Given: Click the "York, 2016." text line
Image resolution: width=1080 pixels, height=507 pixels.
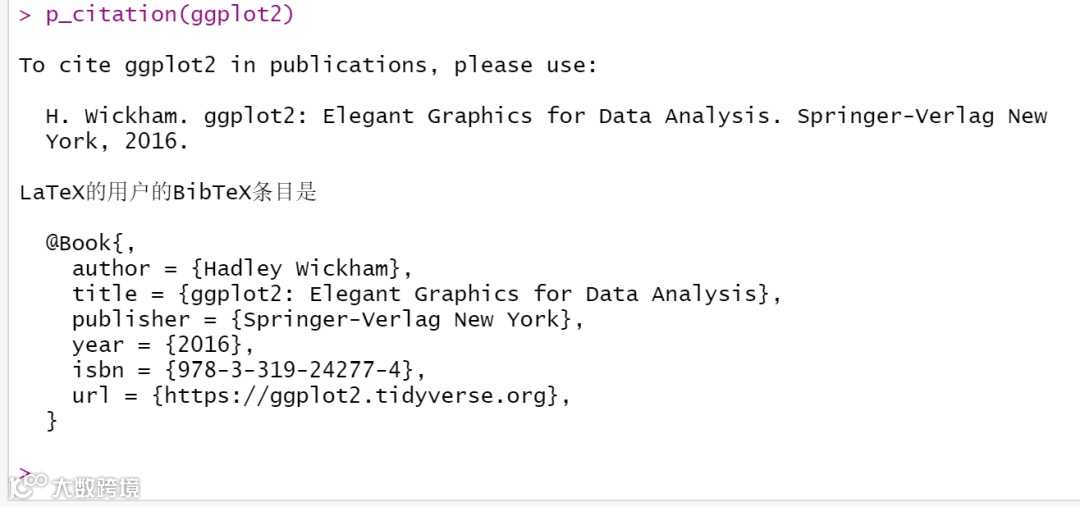Looking at the screenshot, I should point(116,142).
